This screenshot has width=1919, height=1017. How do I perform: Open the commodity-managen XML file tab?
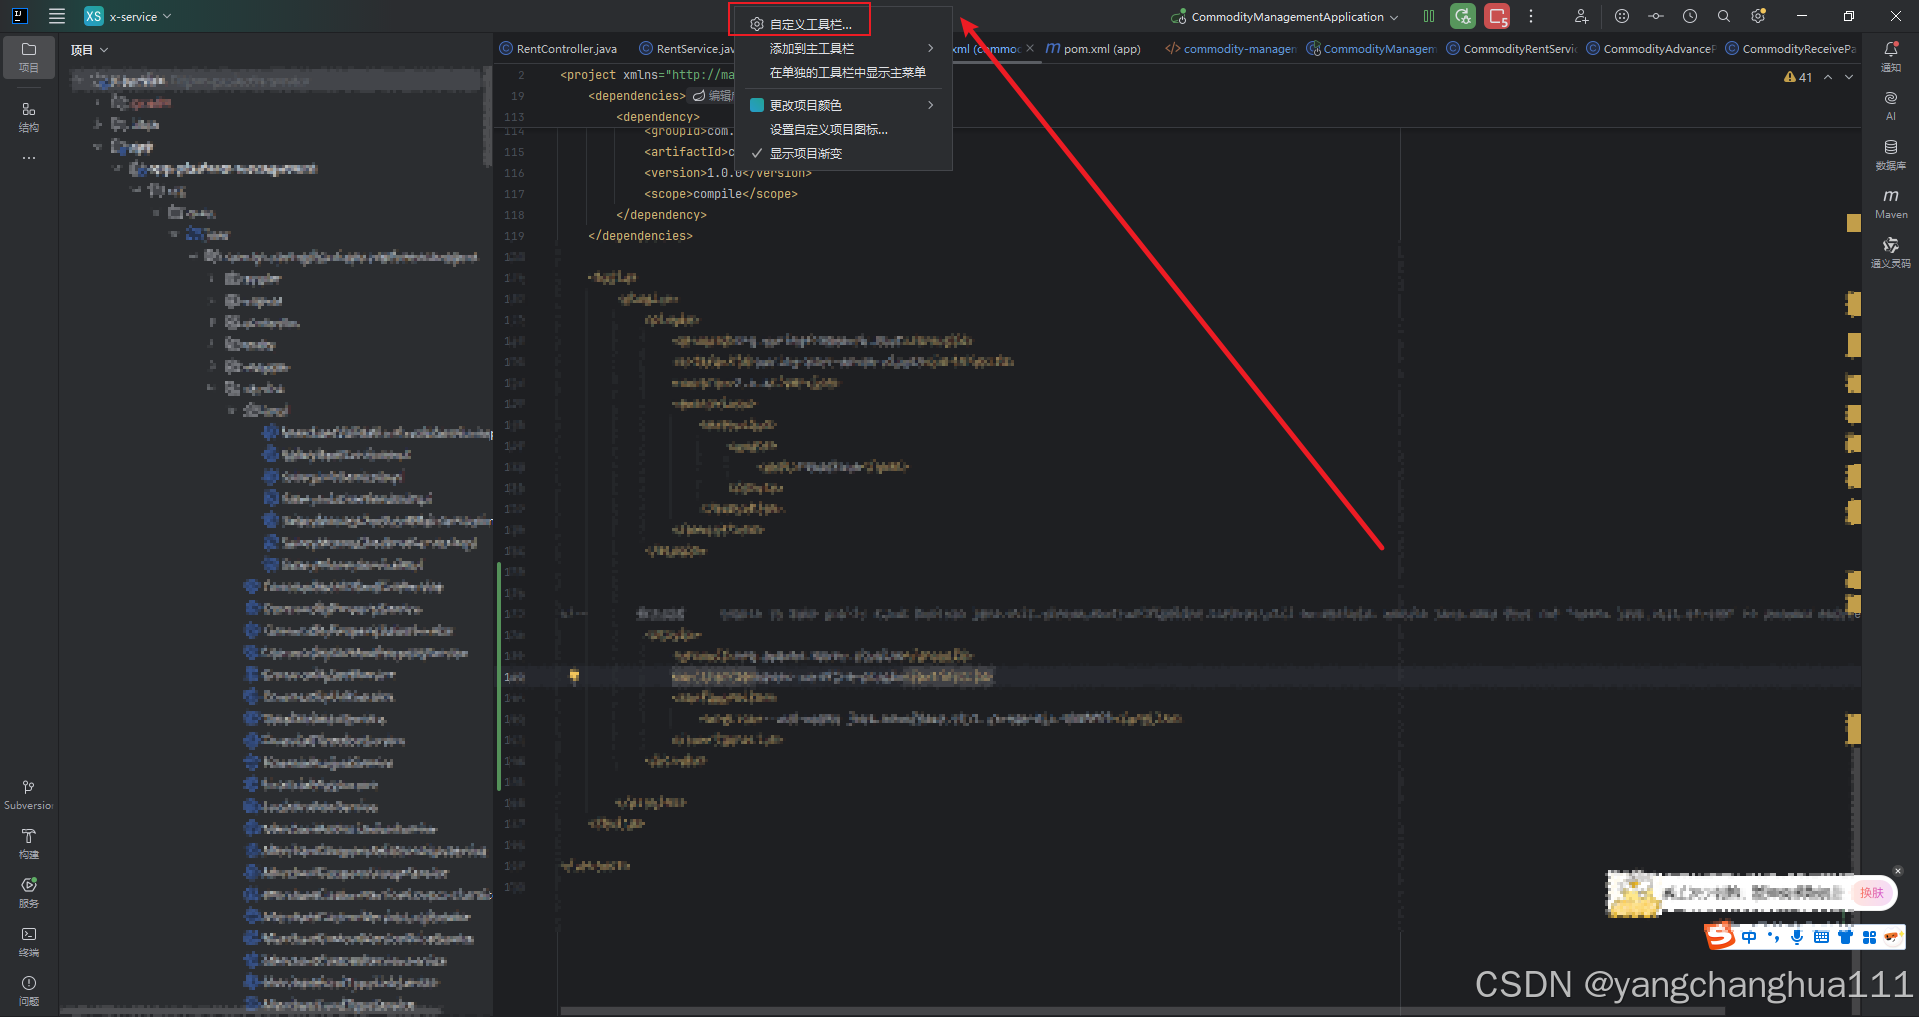point(1230,49)
